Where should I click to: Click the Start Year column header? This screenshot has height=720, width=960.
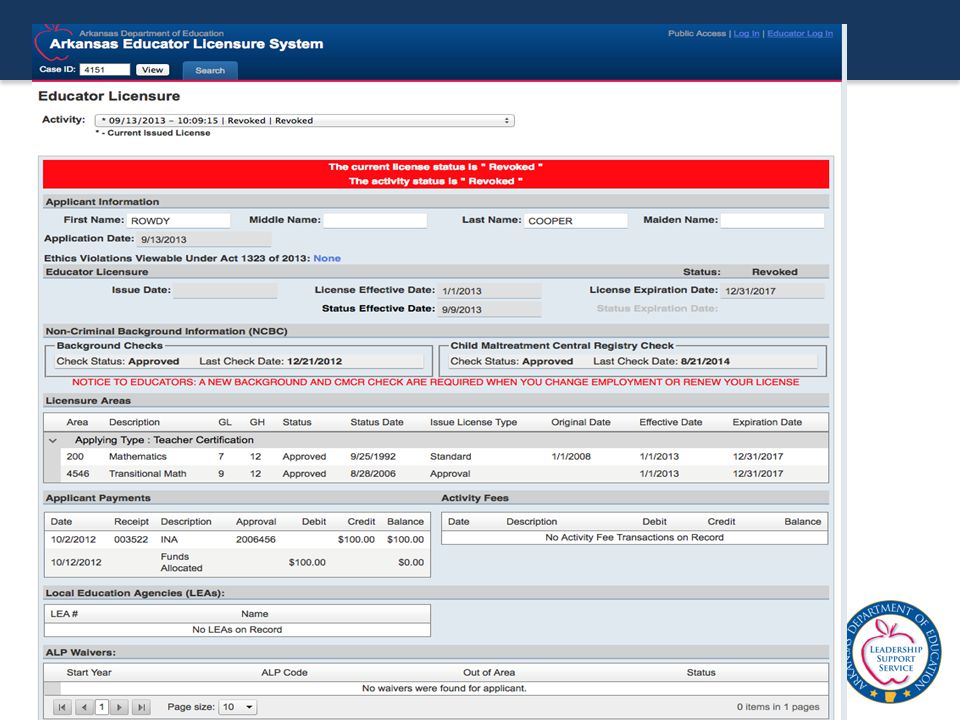click(x=89, y=673)
